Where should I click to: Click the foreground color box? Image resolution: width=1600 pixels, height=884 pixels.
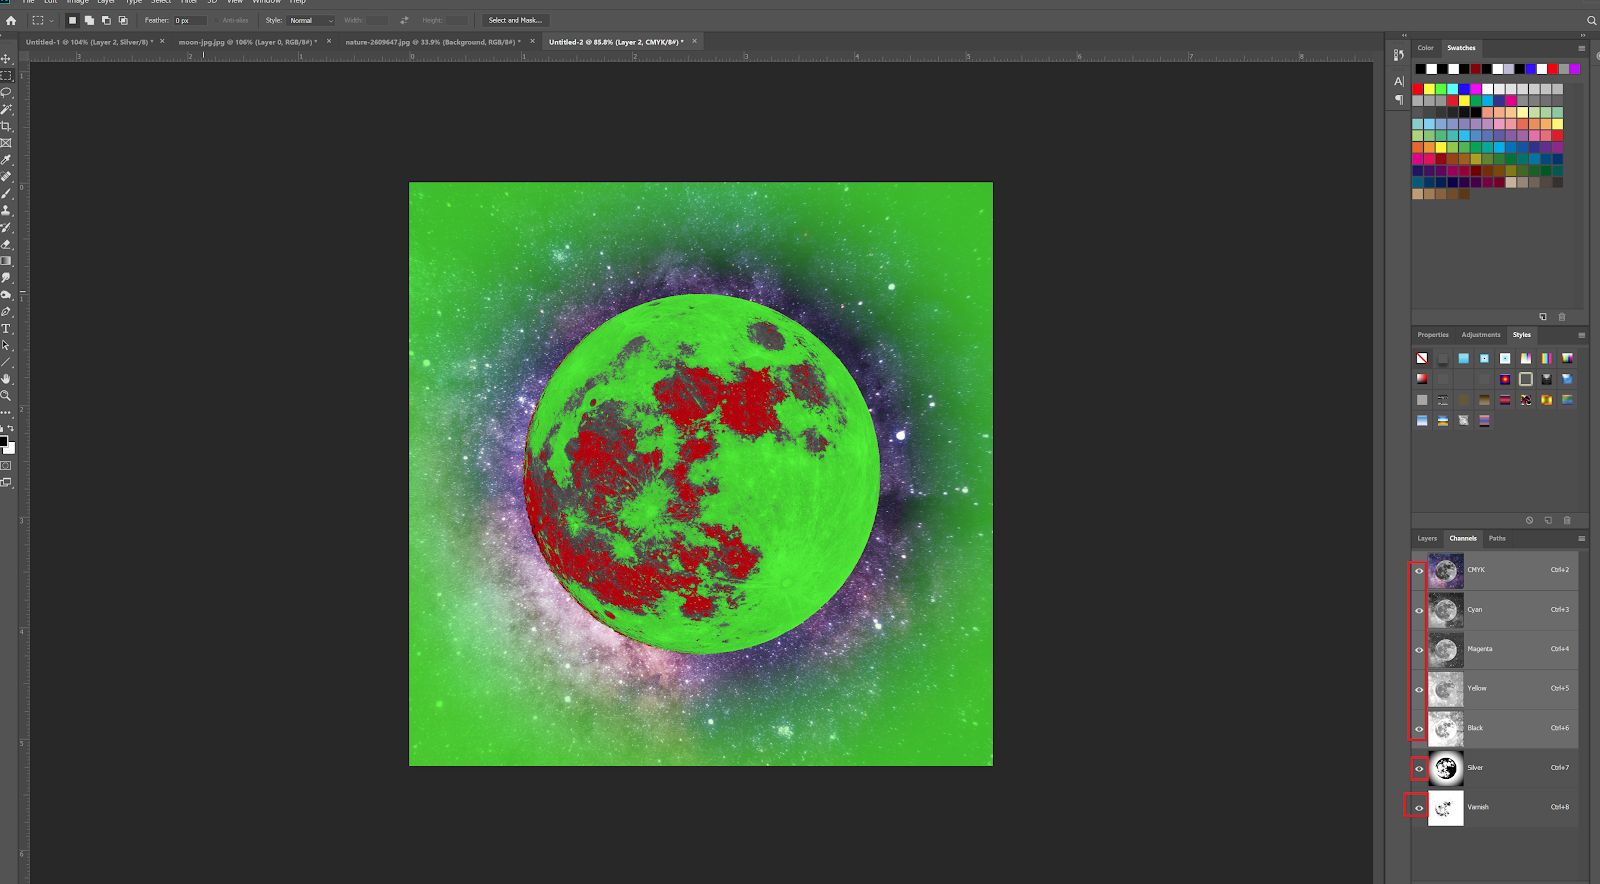click(3, 441)
